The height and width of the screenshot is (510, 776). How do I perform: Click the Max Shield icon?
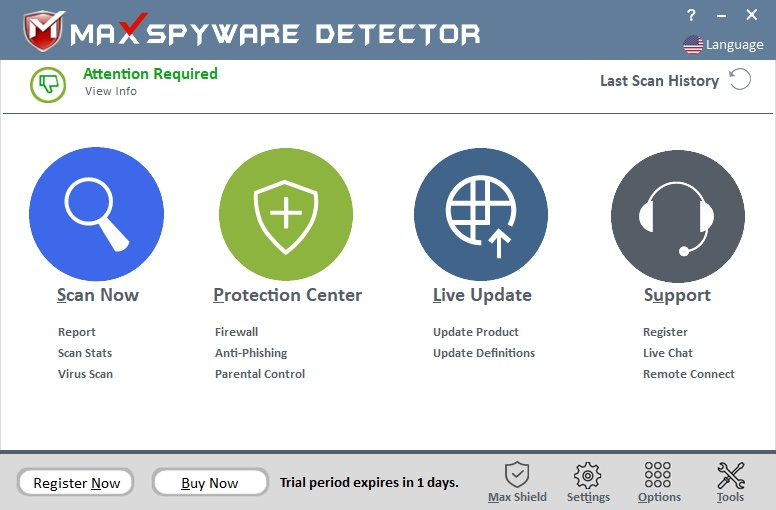point(517,475)
